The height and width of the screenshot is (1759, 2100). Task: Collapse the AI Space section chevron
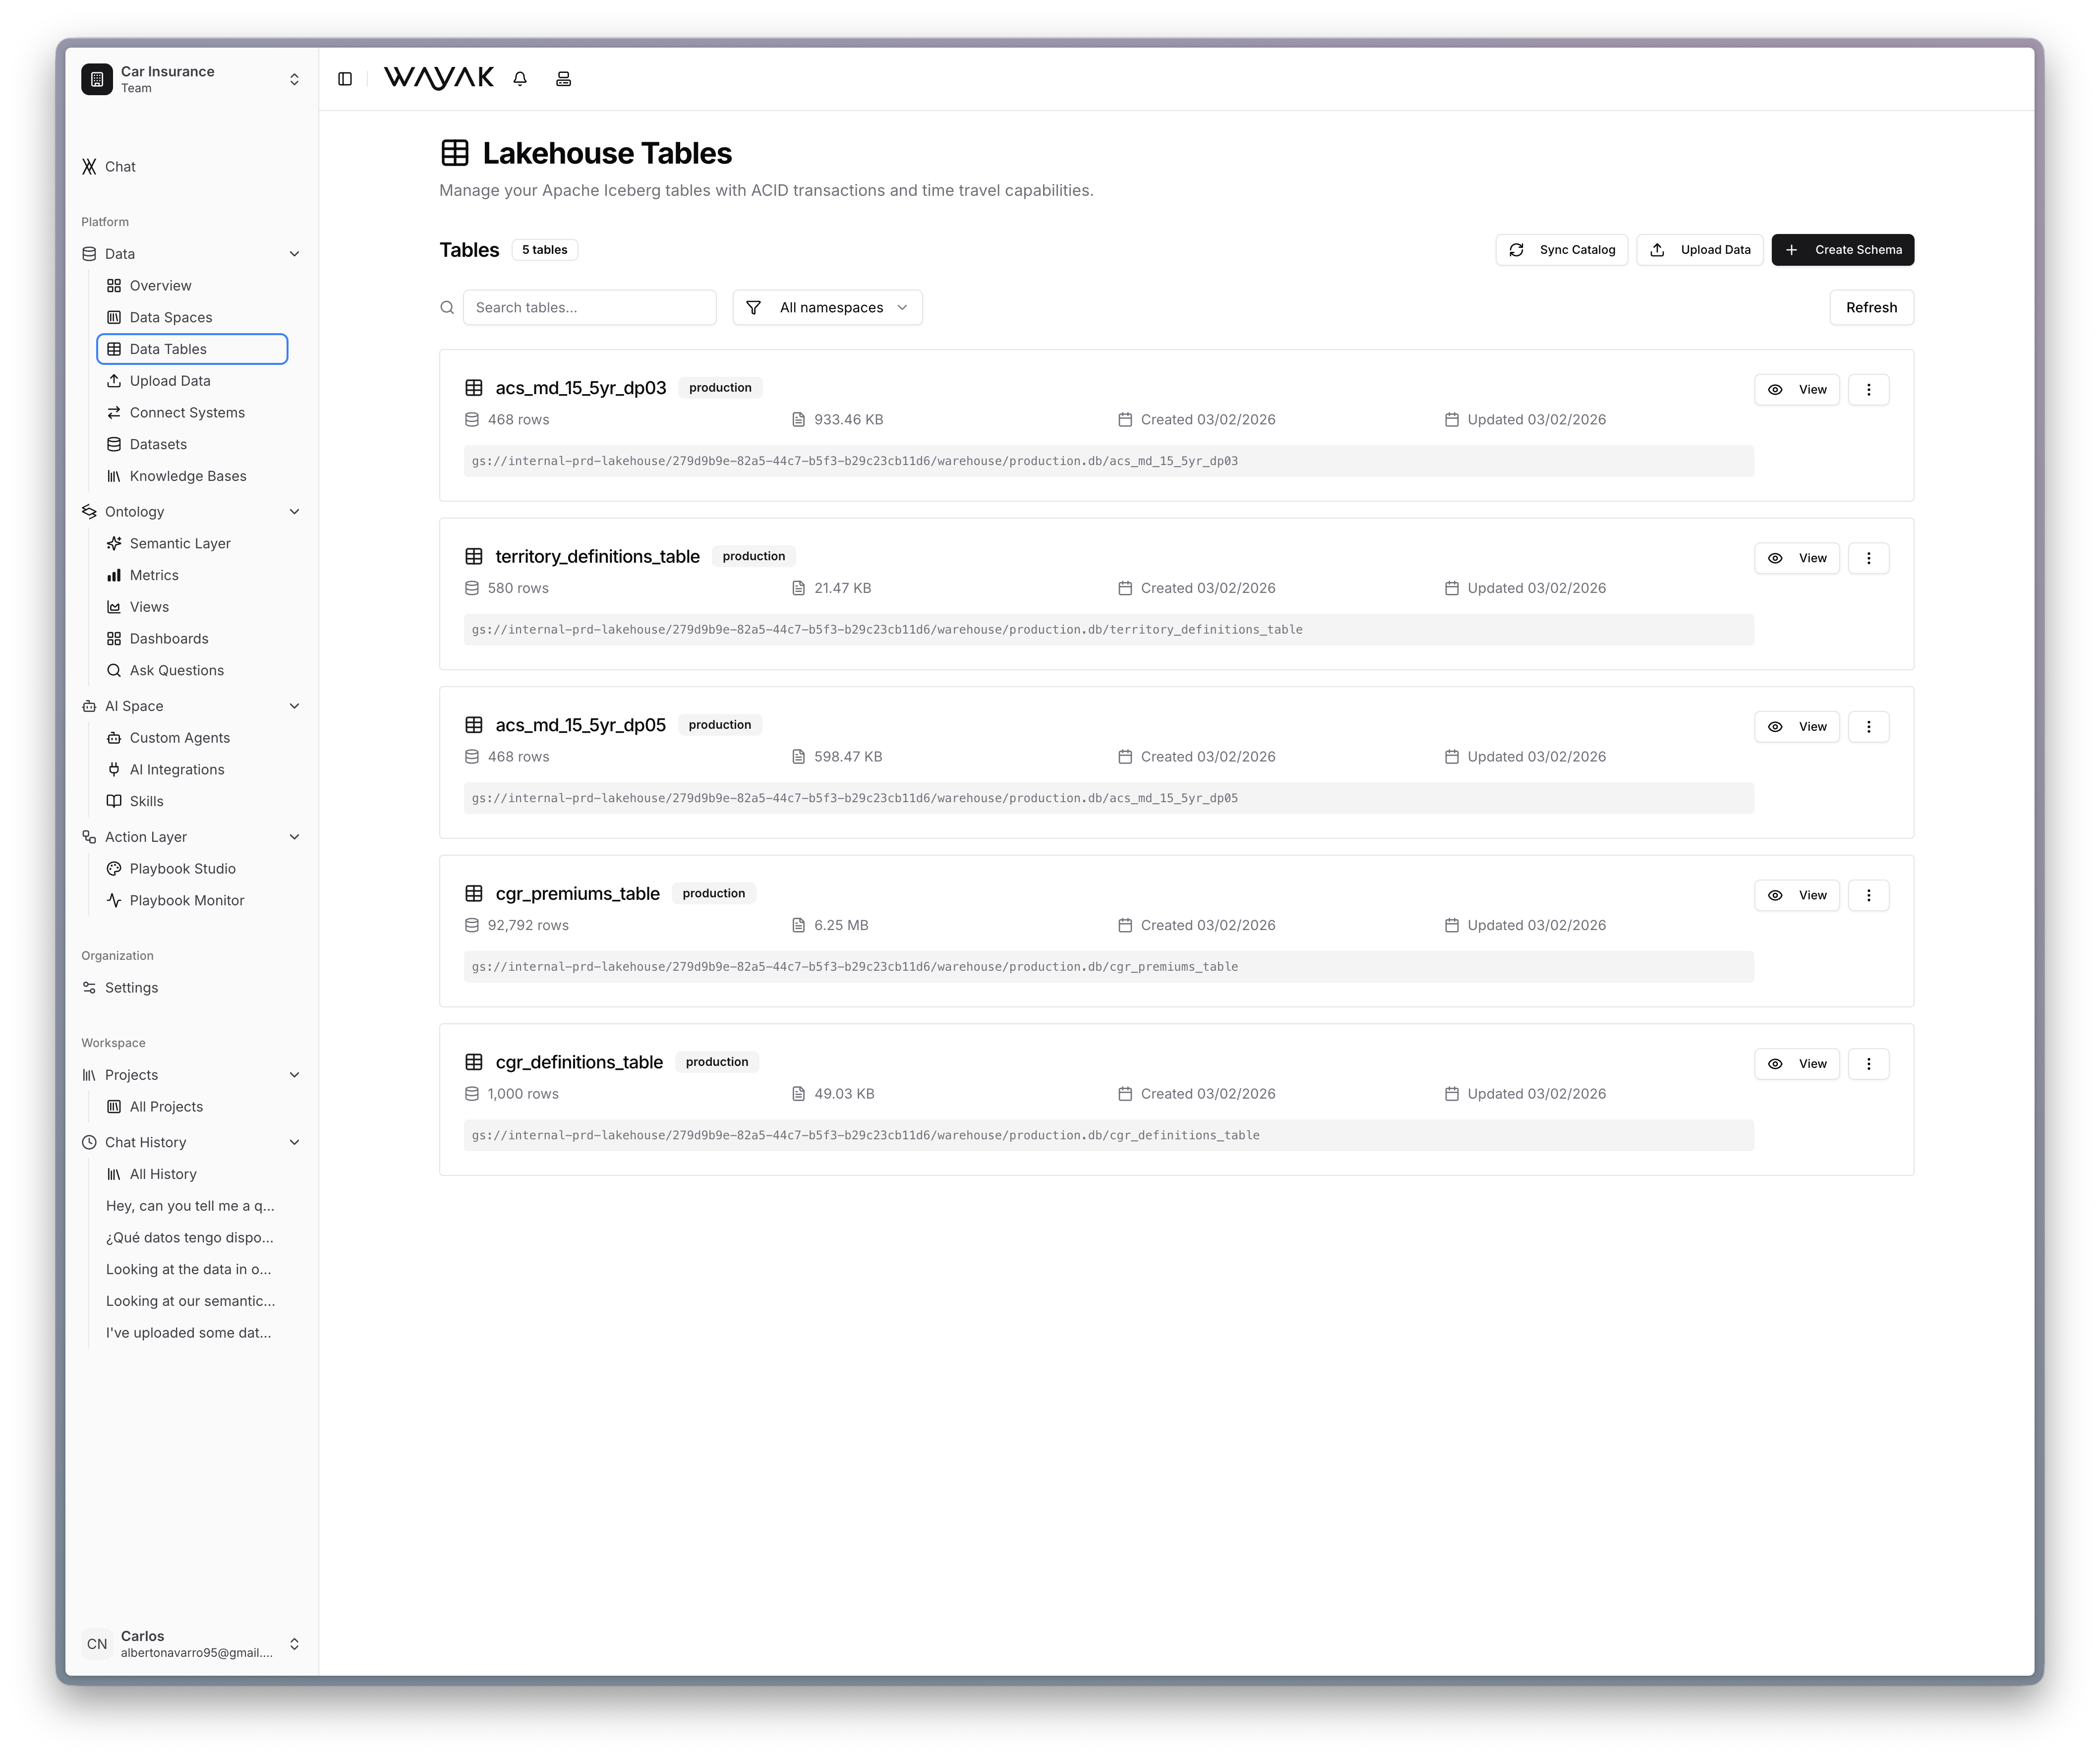pyautogui.click(x=294, y=706)
